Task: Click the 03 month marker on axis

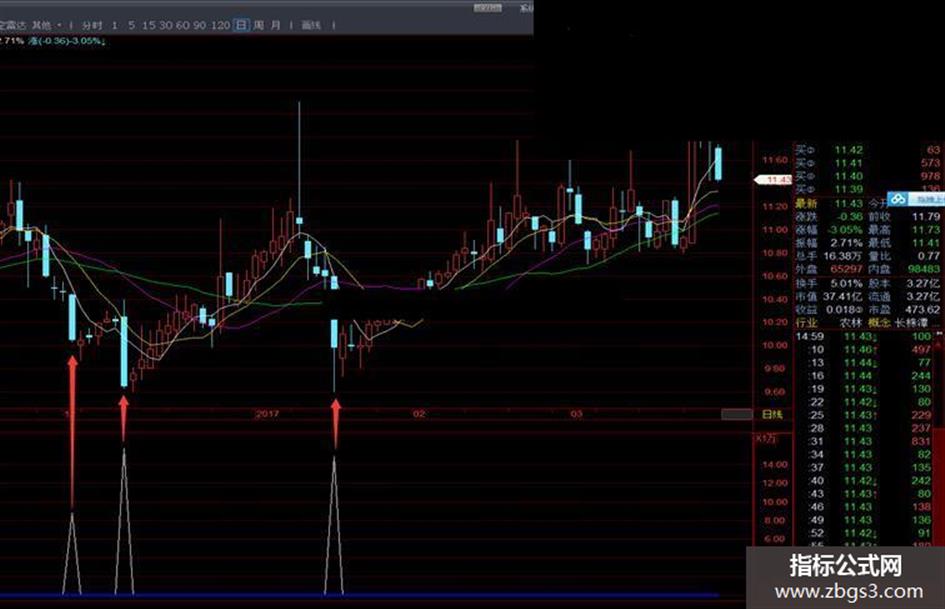Action: 577,414
